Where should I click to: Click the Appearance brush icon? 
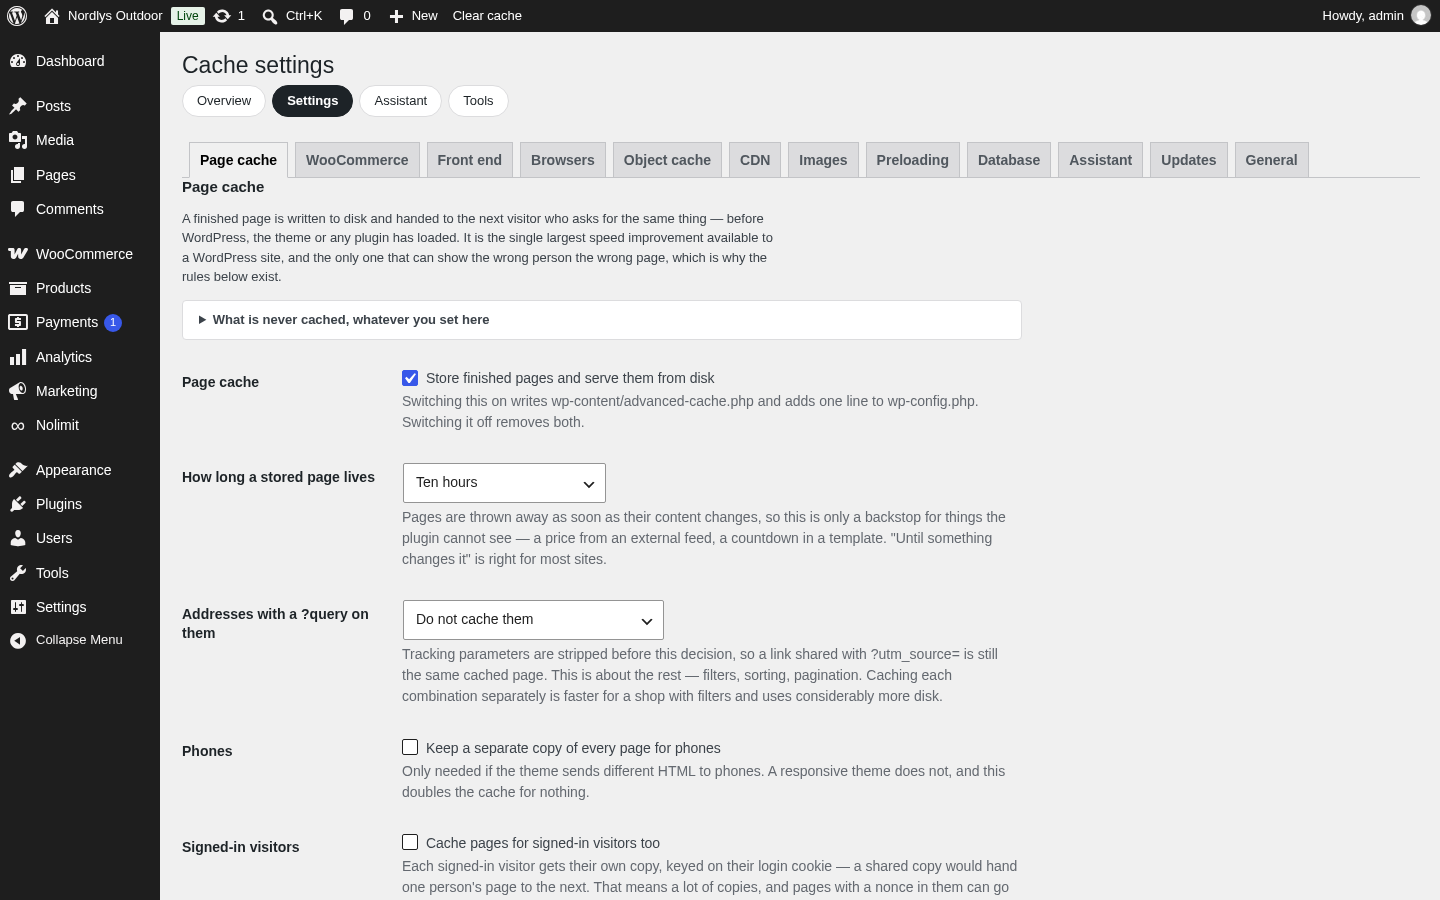click(x=18, y=470)
